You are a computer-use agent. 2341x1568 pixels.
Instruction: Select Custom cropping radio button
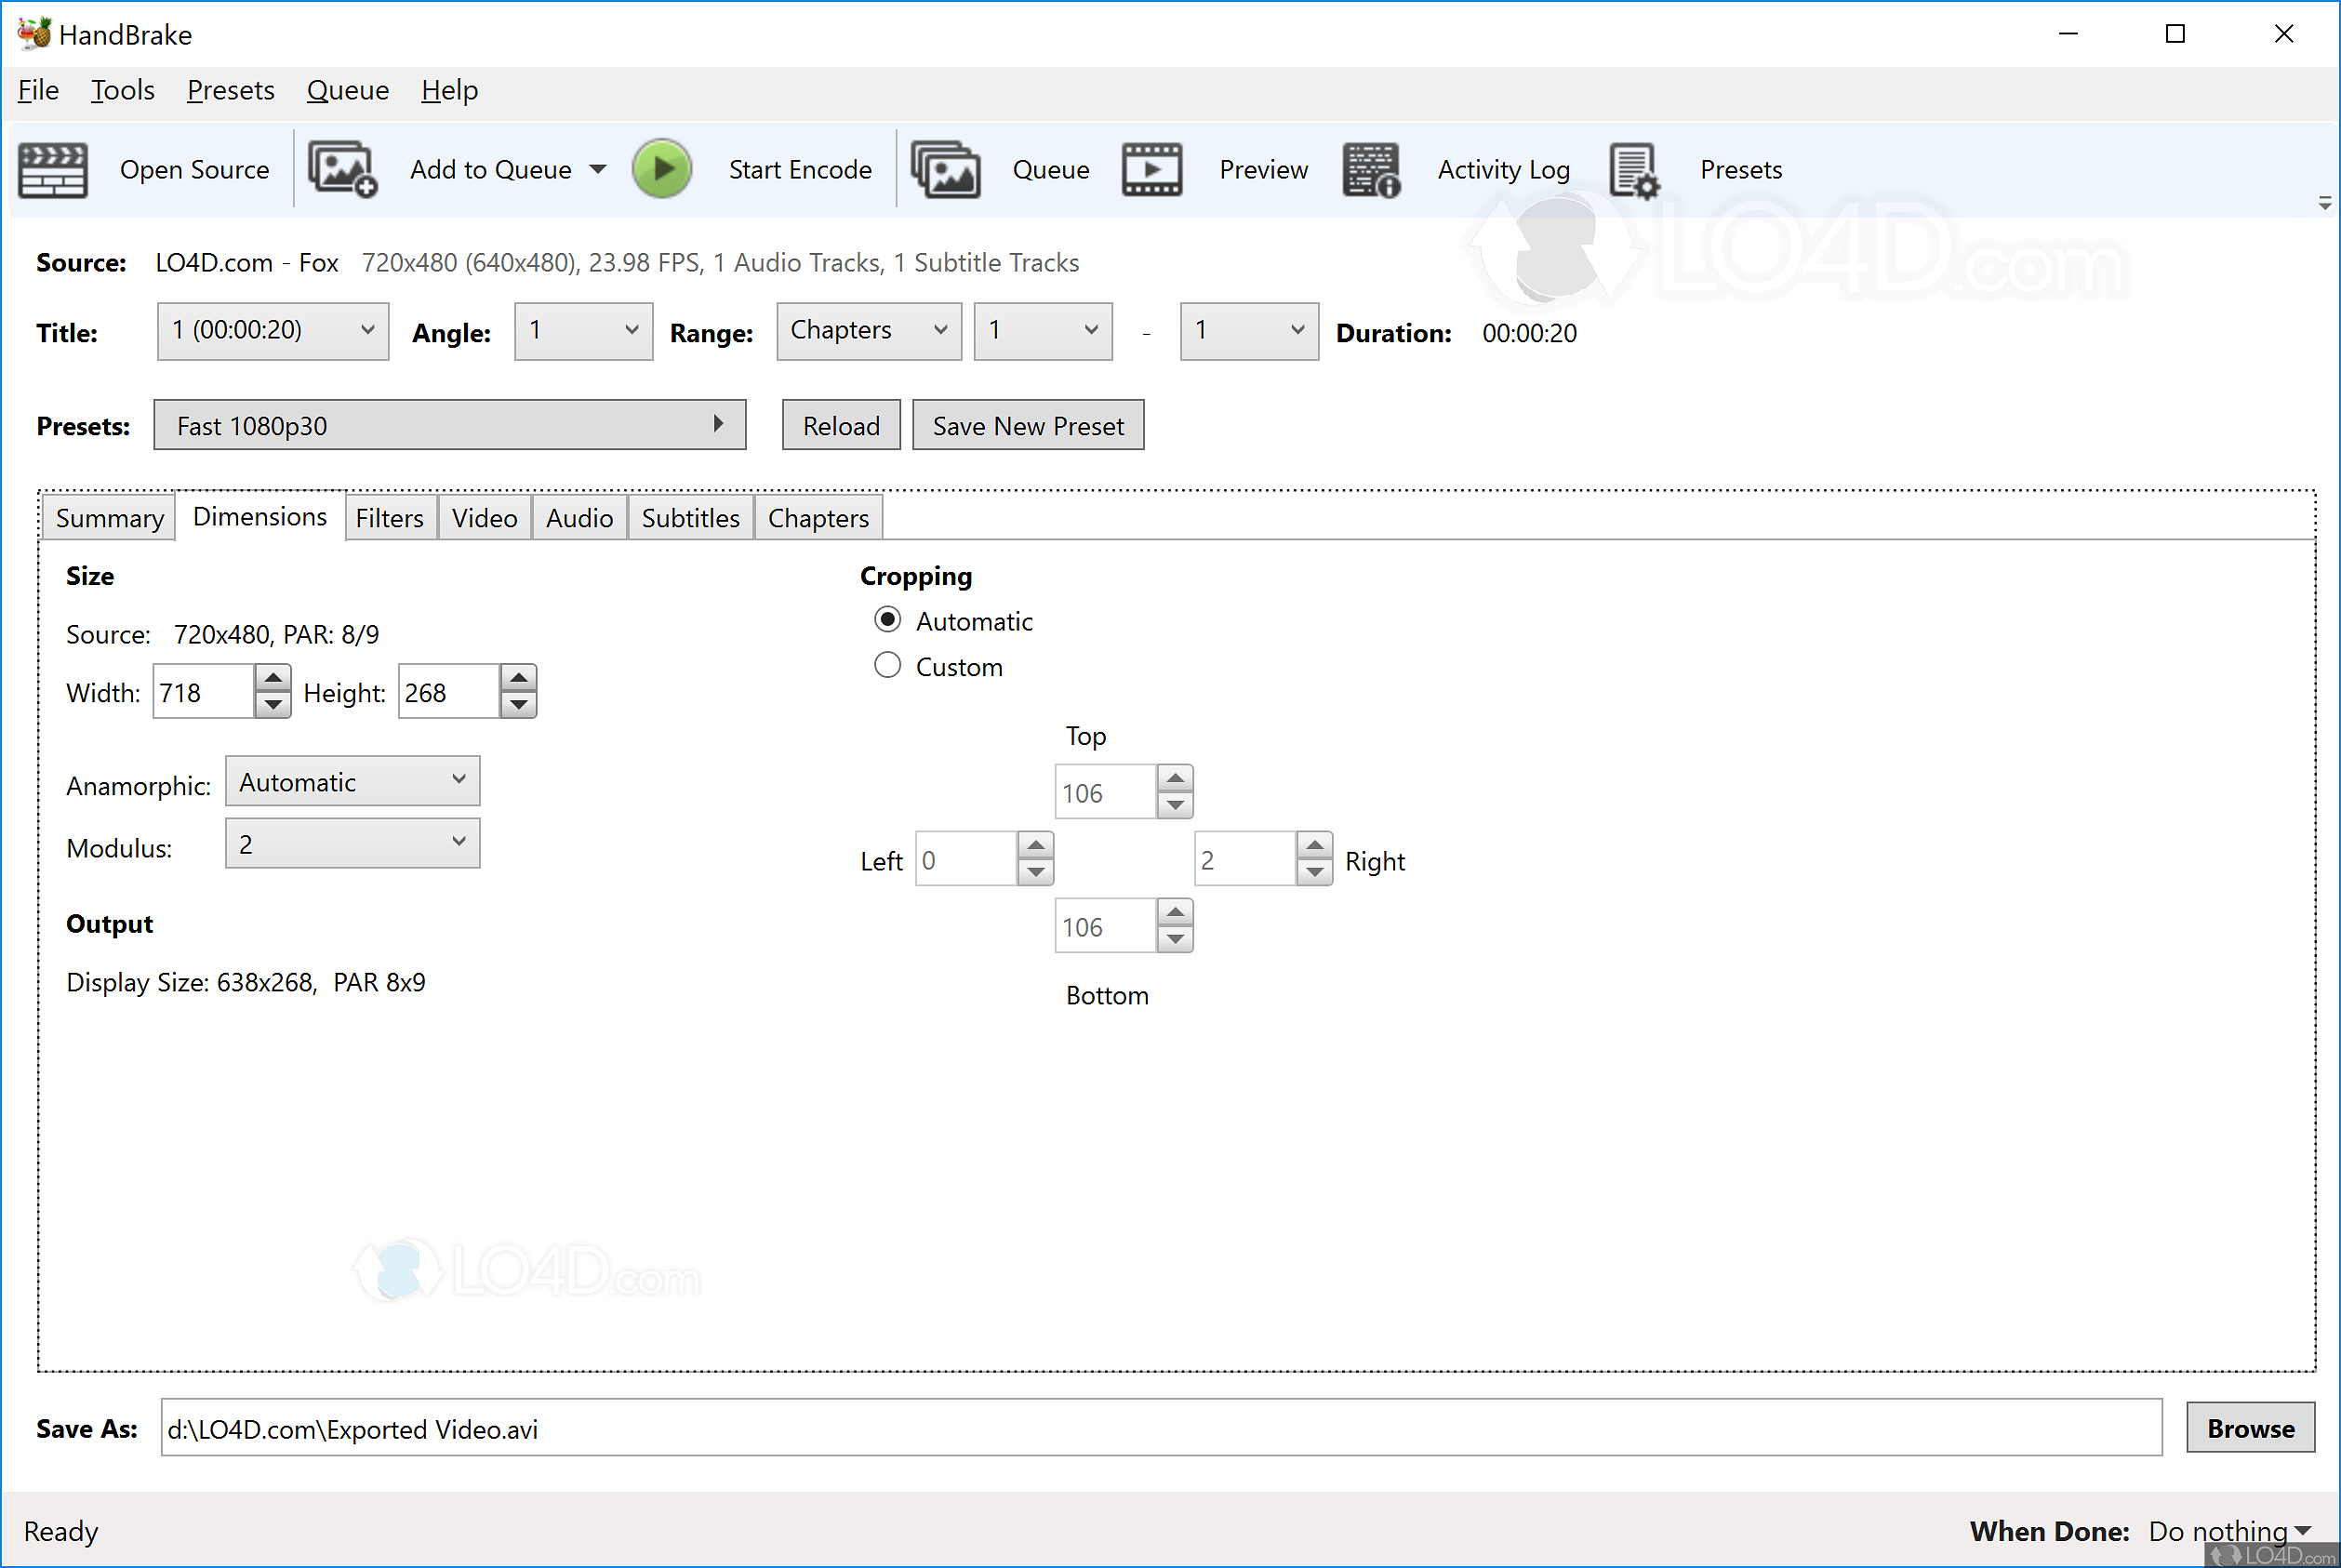887,667
